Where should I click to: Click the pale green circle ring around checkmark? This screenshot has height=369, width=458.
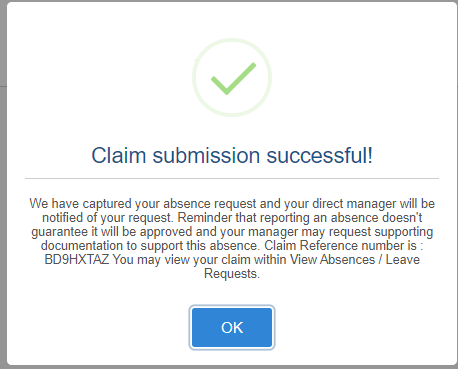point(232,78)
